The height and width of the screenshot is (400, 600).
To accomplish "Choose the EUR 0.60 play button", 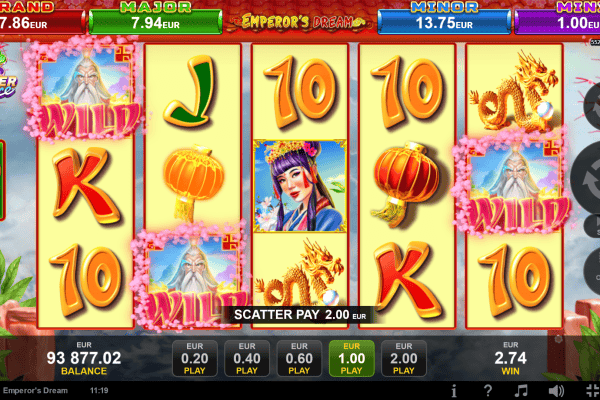I will pos(299,358).
